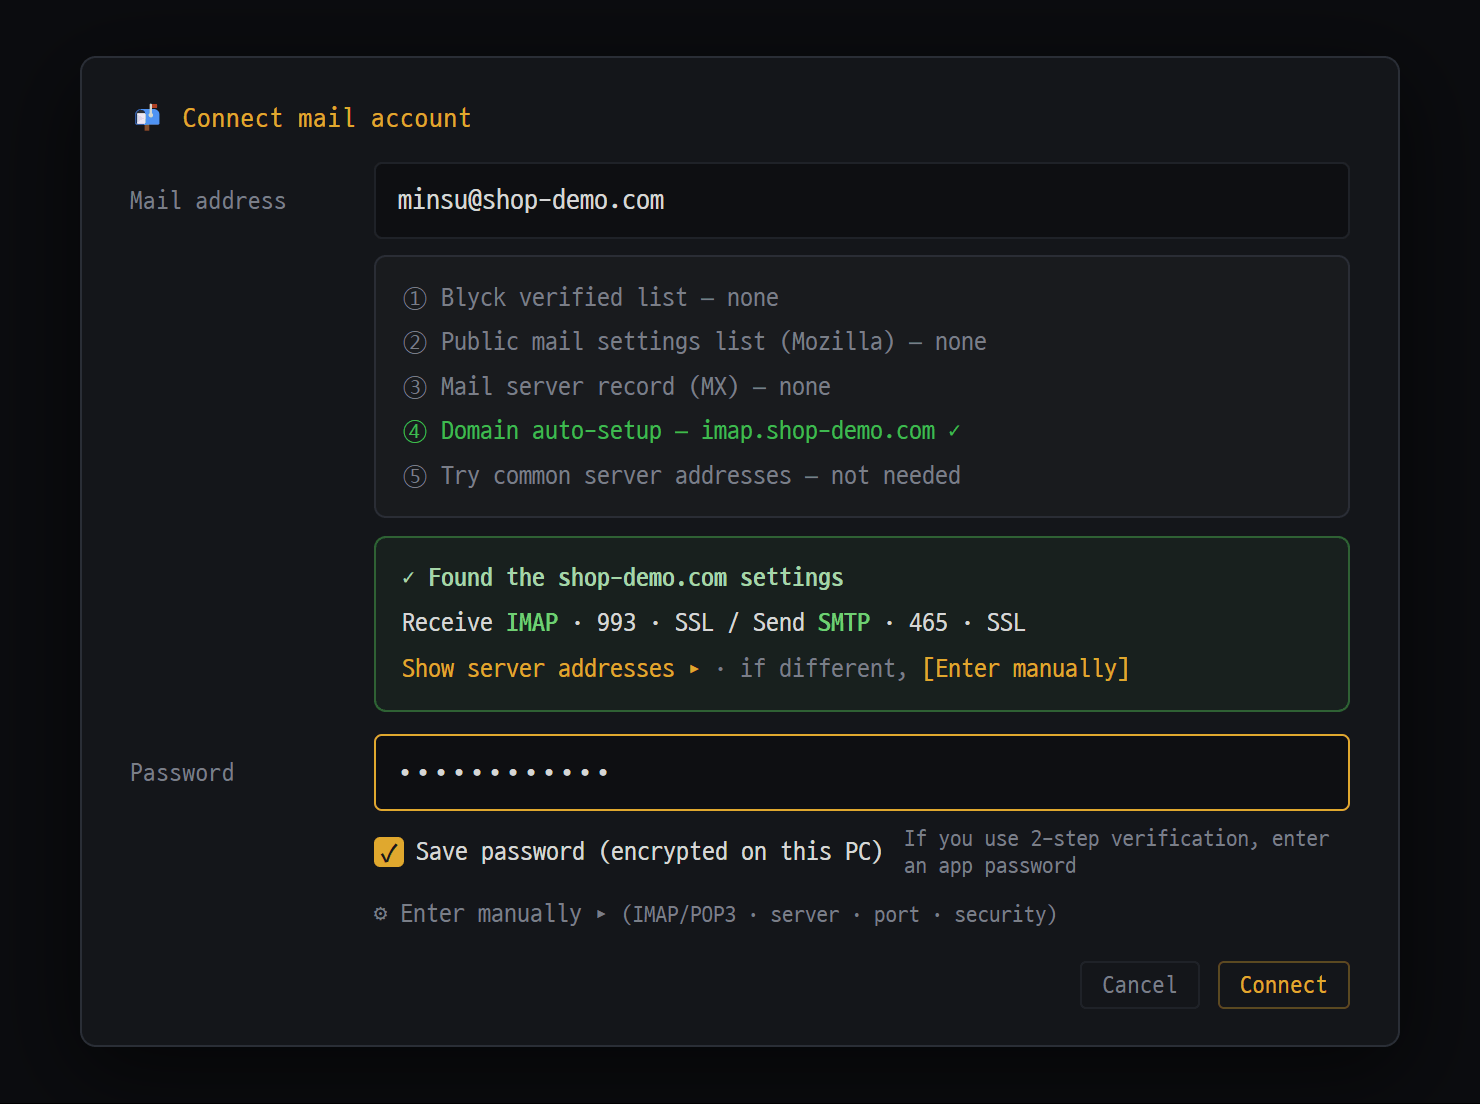Click 'Domain auto-setup — imap.shop-demo.com' row

coord(682,431)
